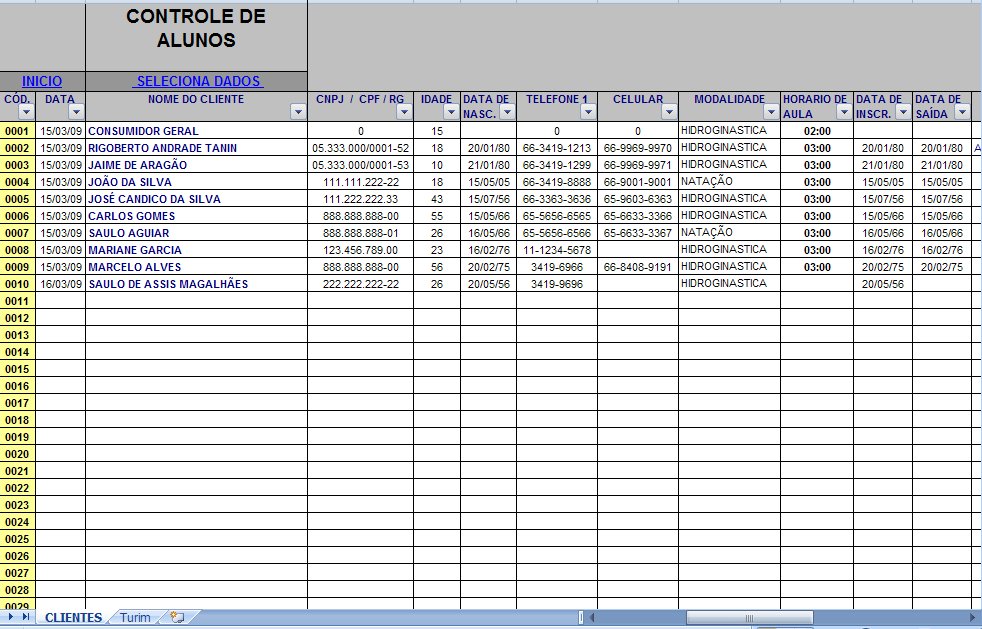
Task: Select DATA DE SAÍDA cell 16/02/76
Action: tap(941, 249)
